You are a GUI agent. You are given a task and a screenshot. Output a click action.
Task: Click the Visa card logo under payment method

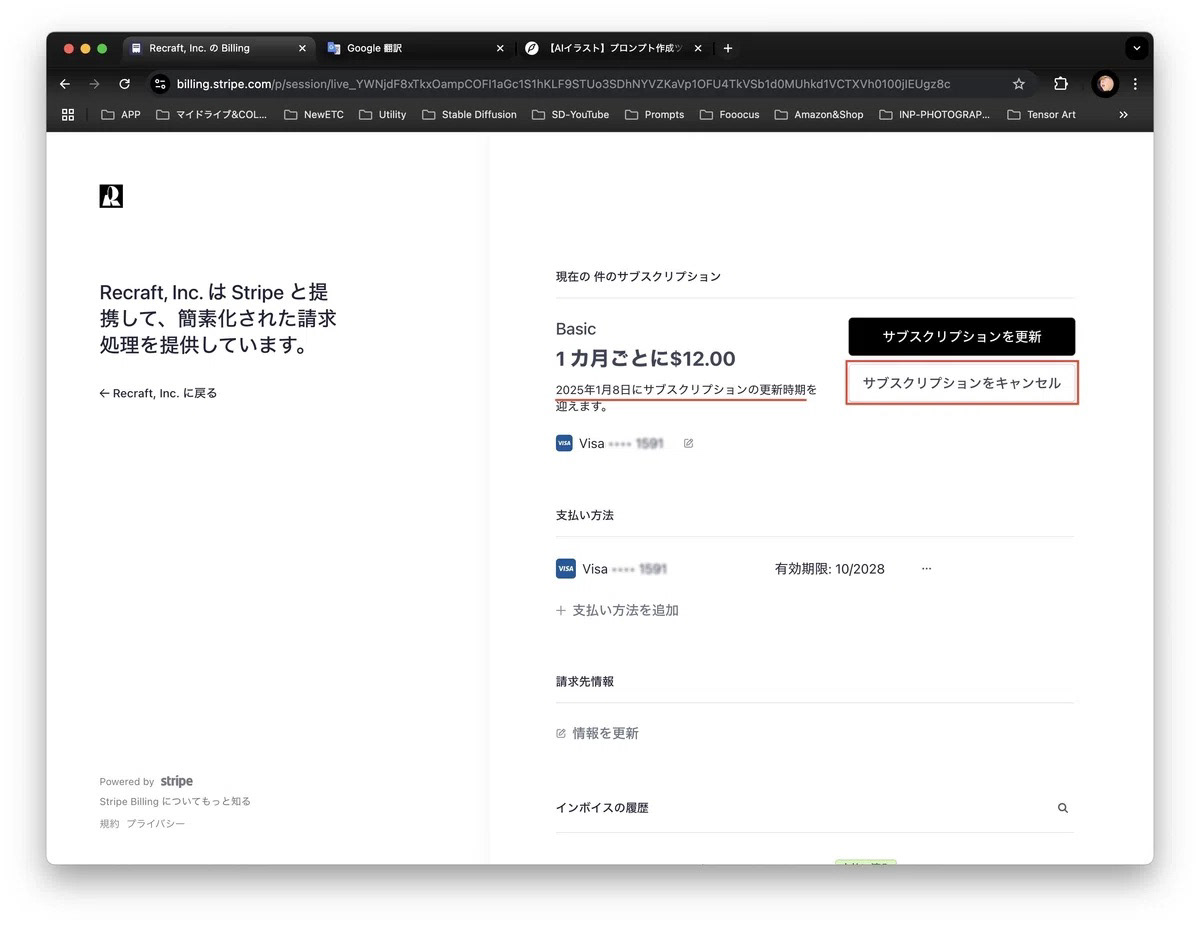point(565,569)
